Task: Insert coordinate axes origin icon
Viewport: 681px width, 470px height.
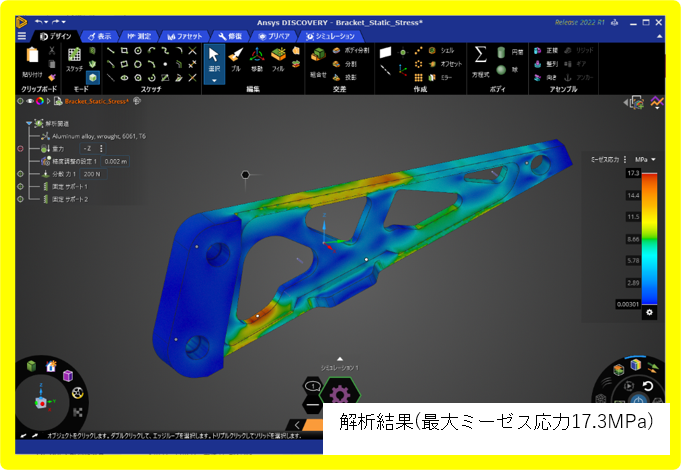Action: tap(403, 71)
